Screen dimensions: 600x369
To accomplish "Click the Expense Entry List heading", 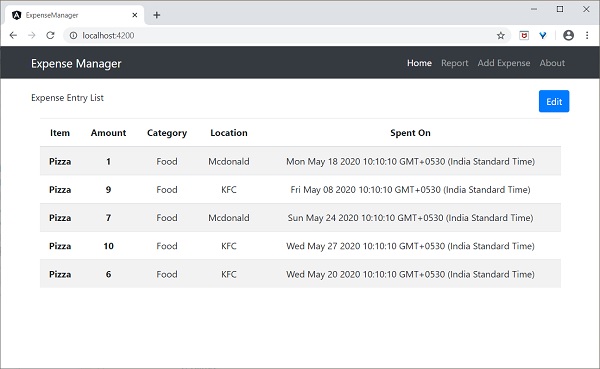I will [67, 98].
